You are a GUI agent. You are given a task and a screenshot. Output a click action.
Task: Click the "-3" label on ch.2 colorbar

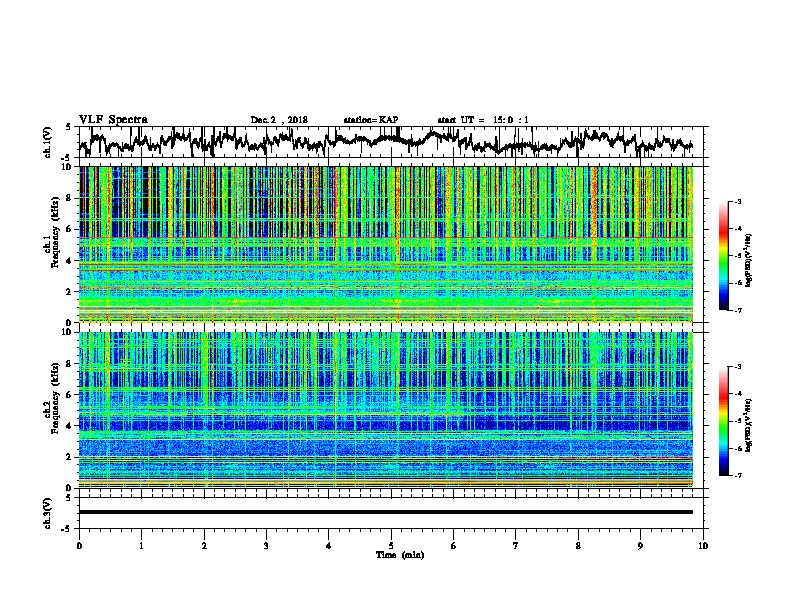(737, 367)
